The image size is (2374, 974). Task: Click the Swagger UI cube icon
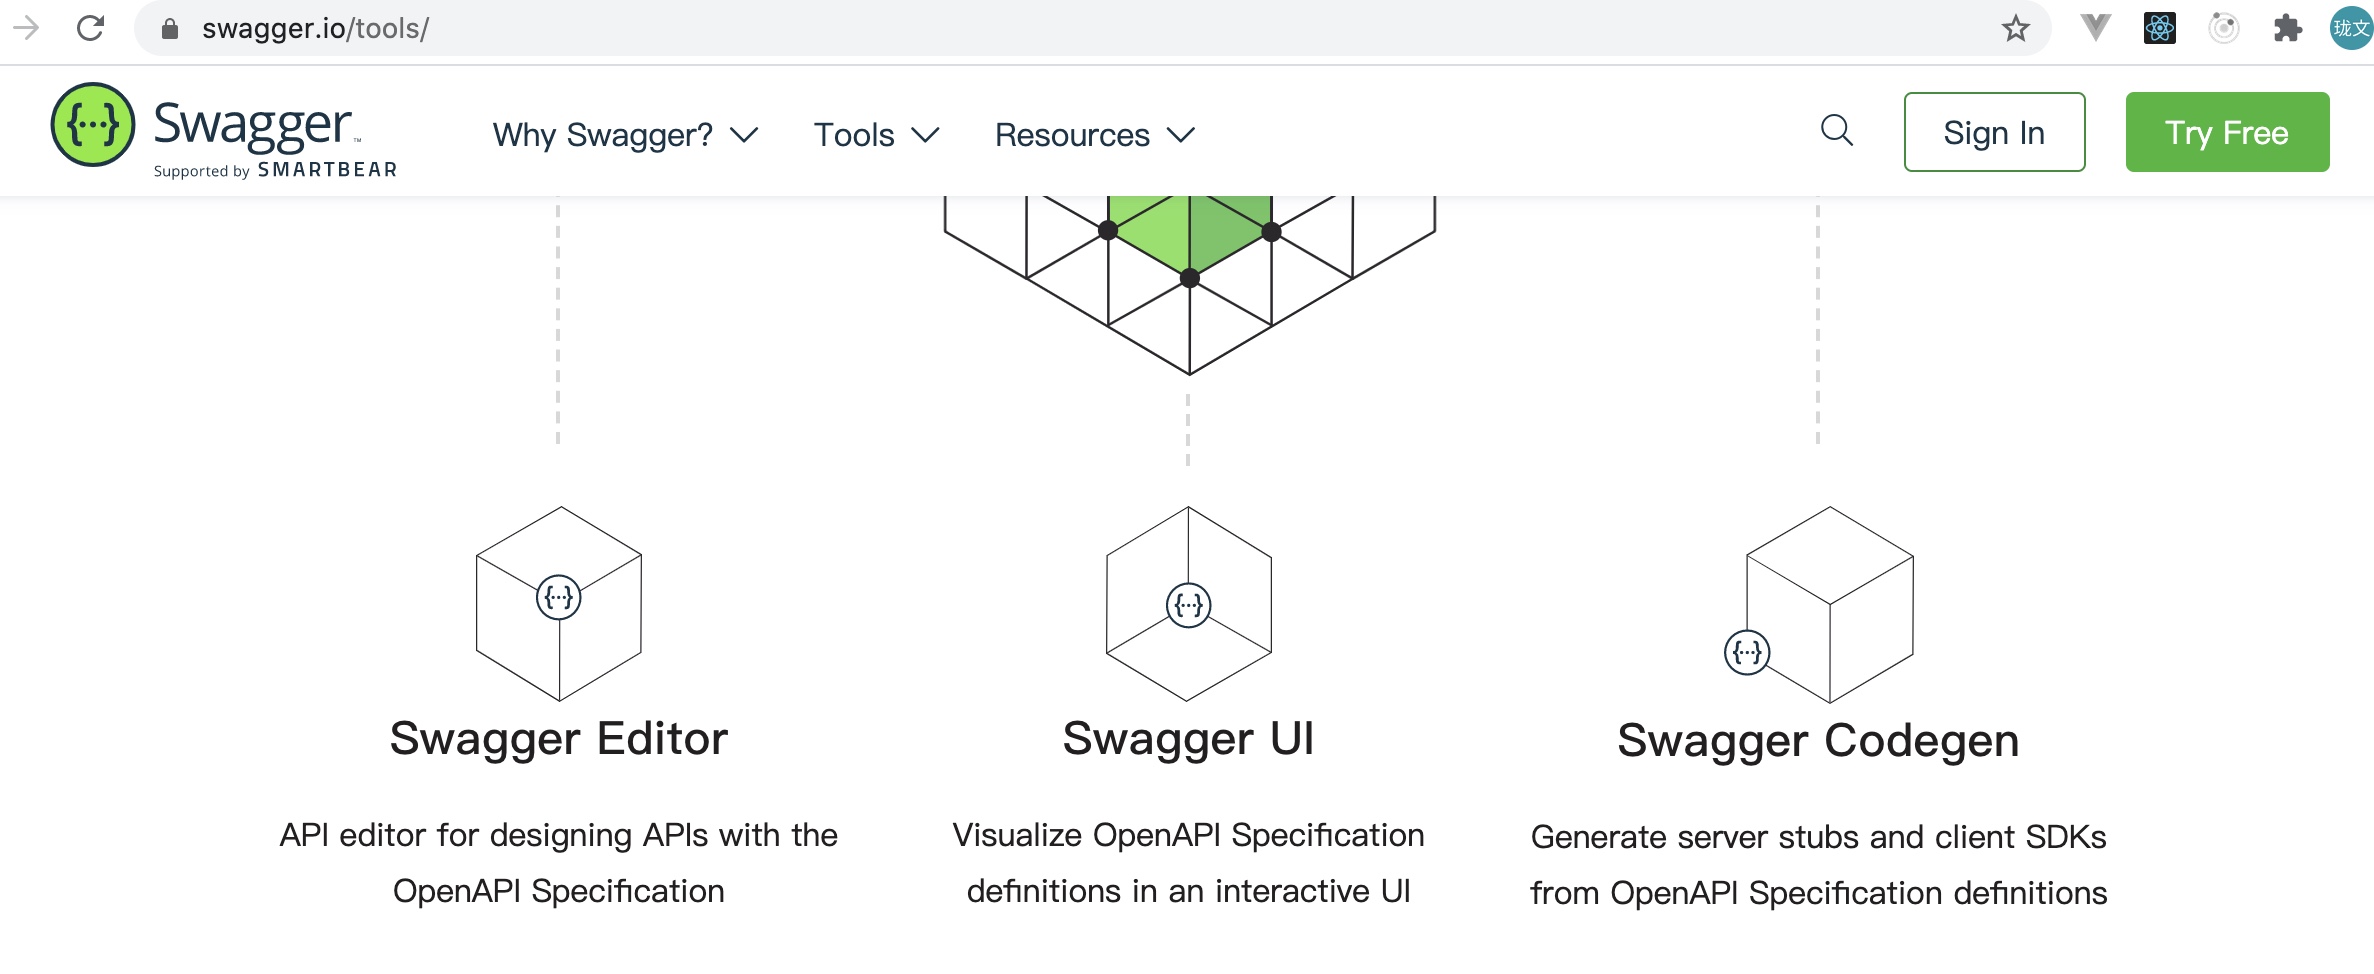click(1188, 603)
